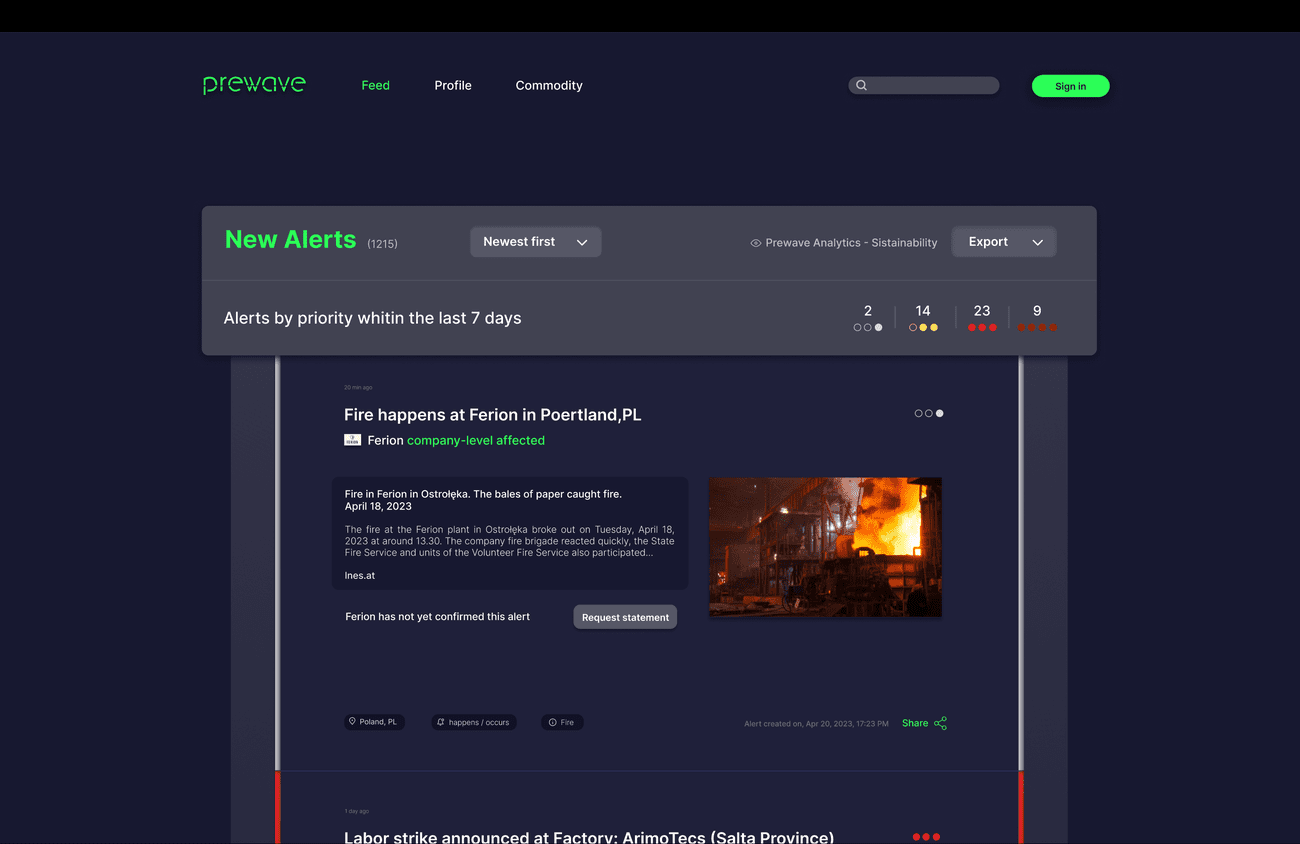Open the Newest first sort dropdown
The width and height of the screenshot is (1300, 844).
[535, 242]
